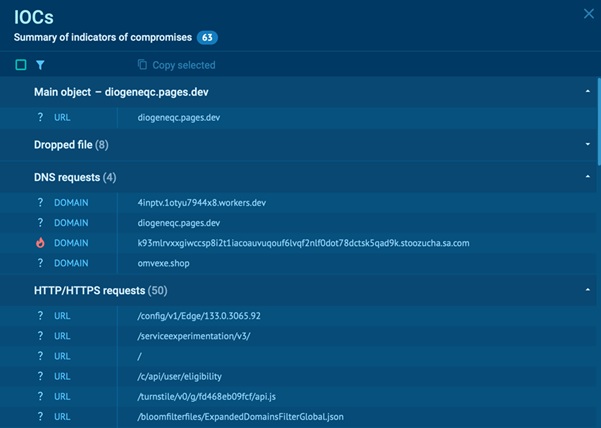The width and height of the screenshot is (601, 428).
Task: Collapse the DNS requests section
Action: coord(588,177)
